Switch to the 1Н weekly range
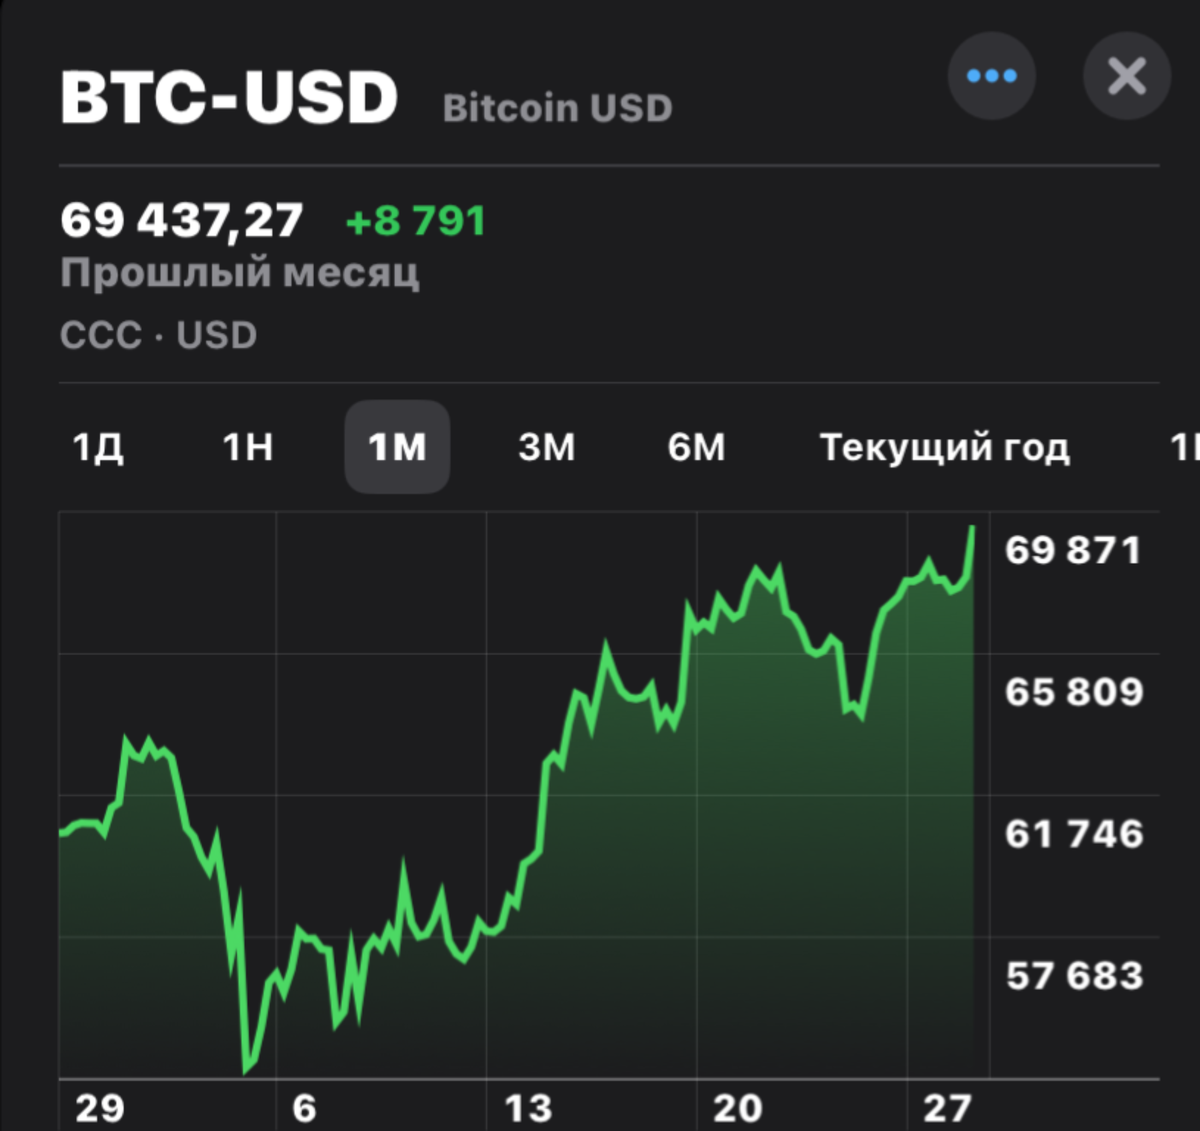 (x=248, y=448)
